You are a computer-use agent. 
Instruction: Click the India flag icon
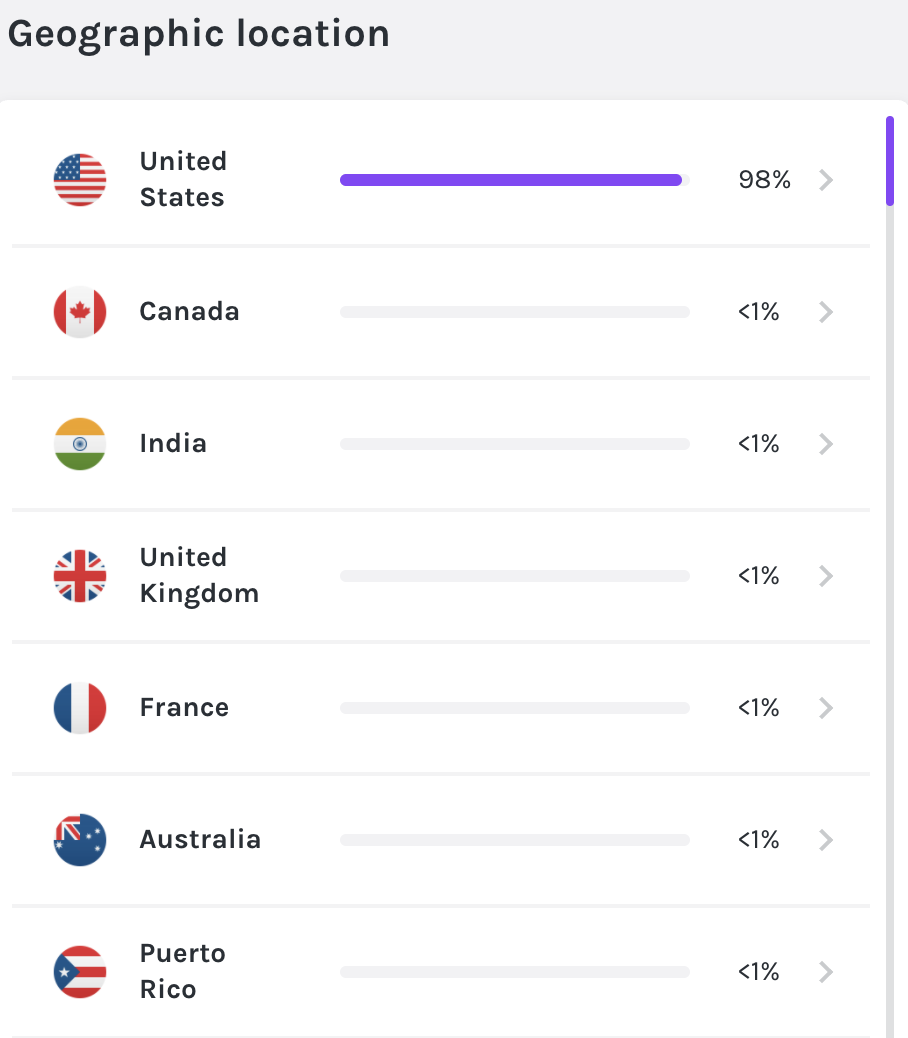[x=80, y=444]
